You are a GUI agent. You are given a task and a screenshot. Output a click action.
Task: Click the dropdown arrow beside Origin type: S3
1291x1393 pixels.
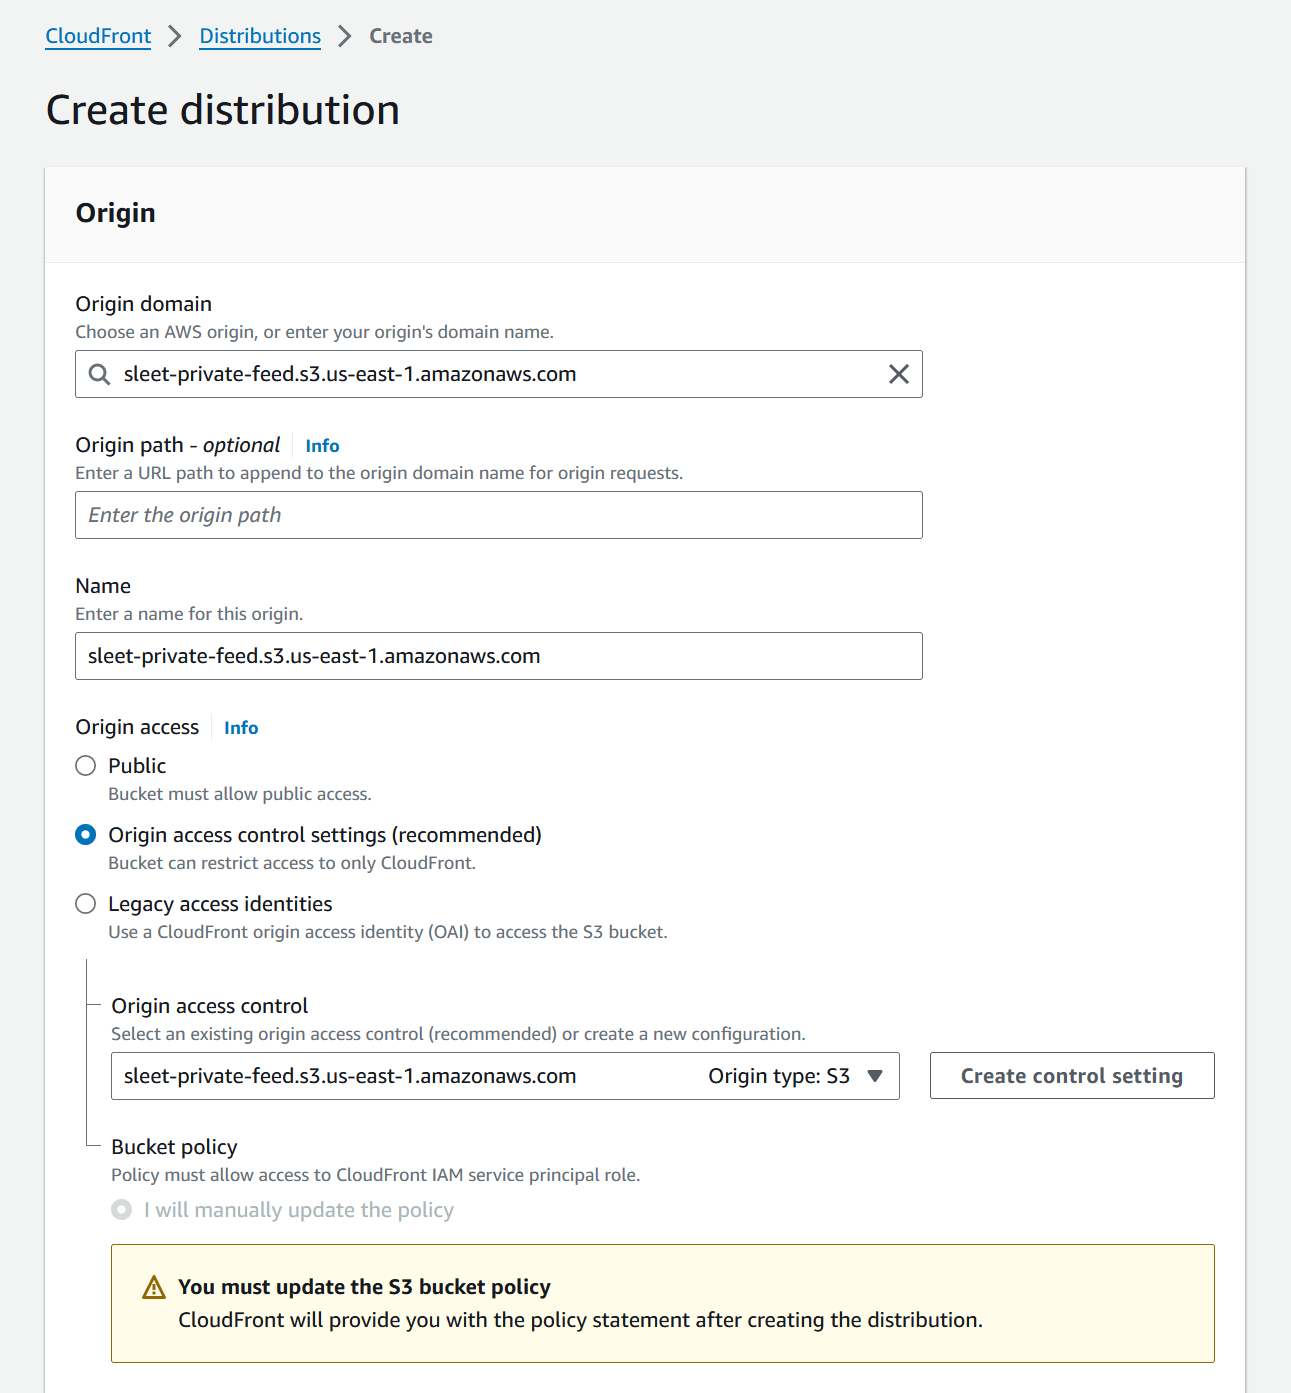pos(875,1076)
